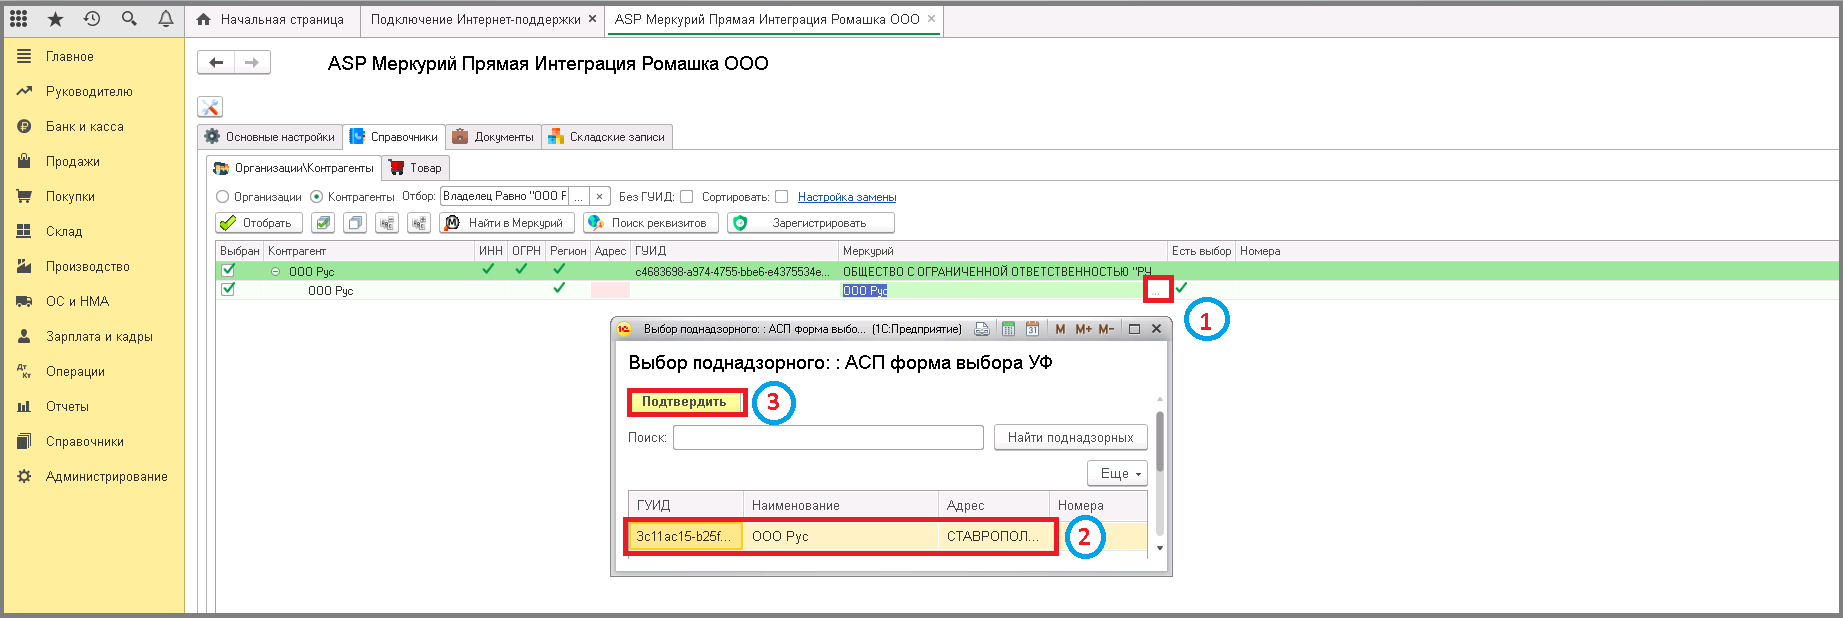The image size is (1843, 618).
Task: Click the M+ memory add button
Action: [1084, 329]
